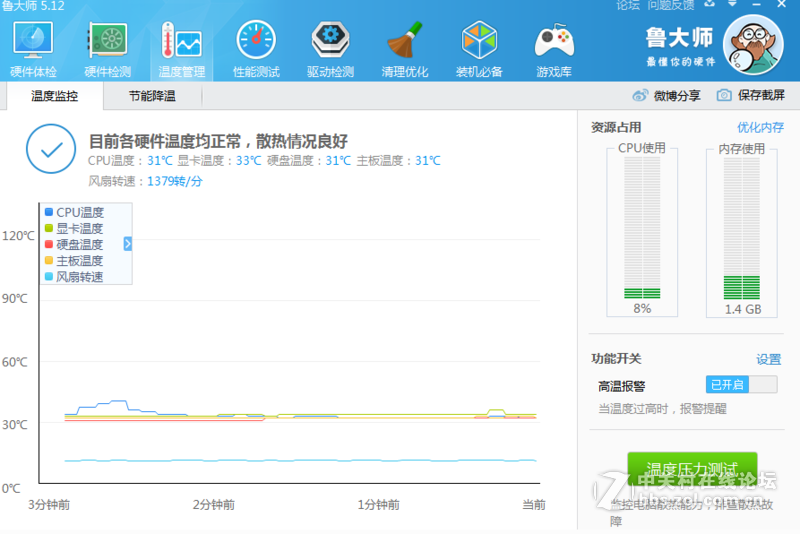
Task: Toggle 显卡温度 legend green swatch
Action: (49, 228)
